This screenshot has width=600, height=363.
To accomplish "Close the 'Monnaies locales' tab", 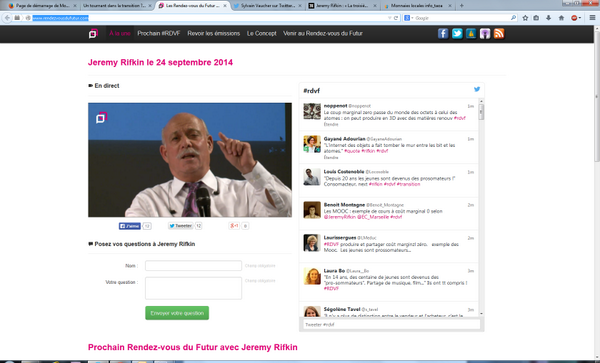I will click(x=450, y=6).
